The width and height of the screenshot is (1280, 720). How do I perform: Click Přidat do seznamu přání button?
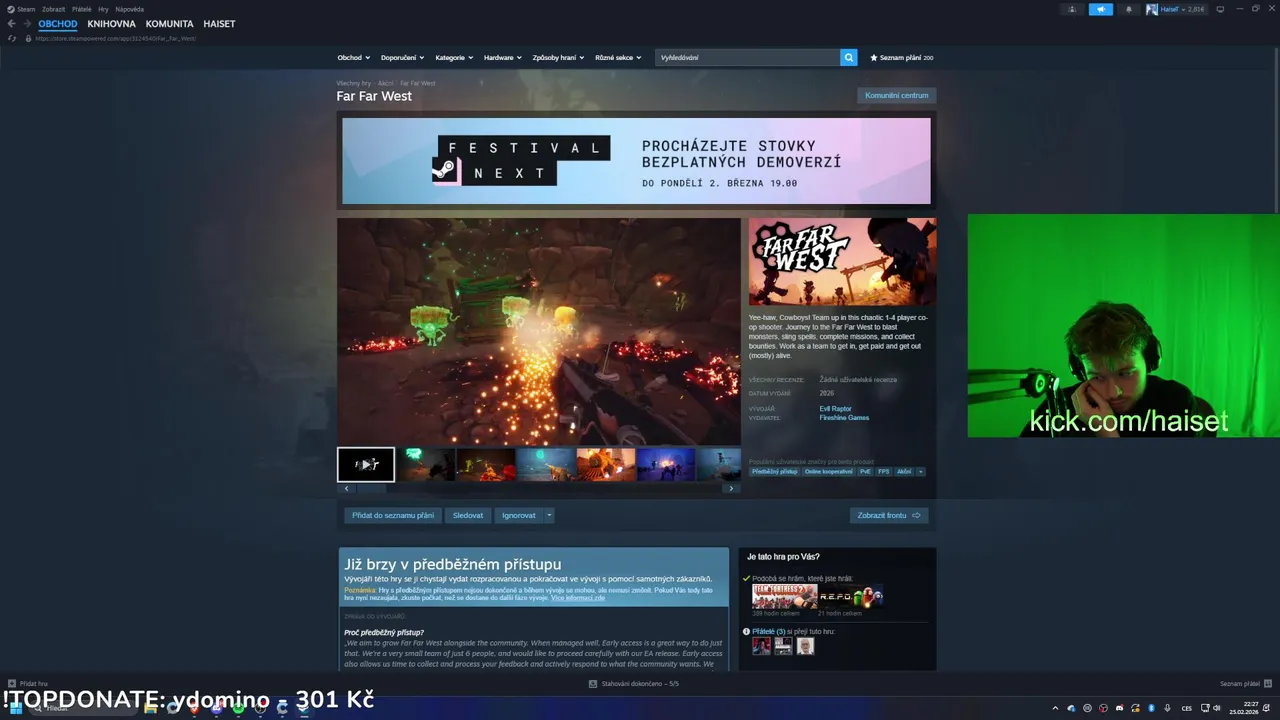click(x=393, y=516)
